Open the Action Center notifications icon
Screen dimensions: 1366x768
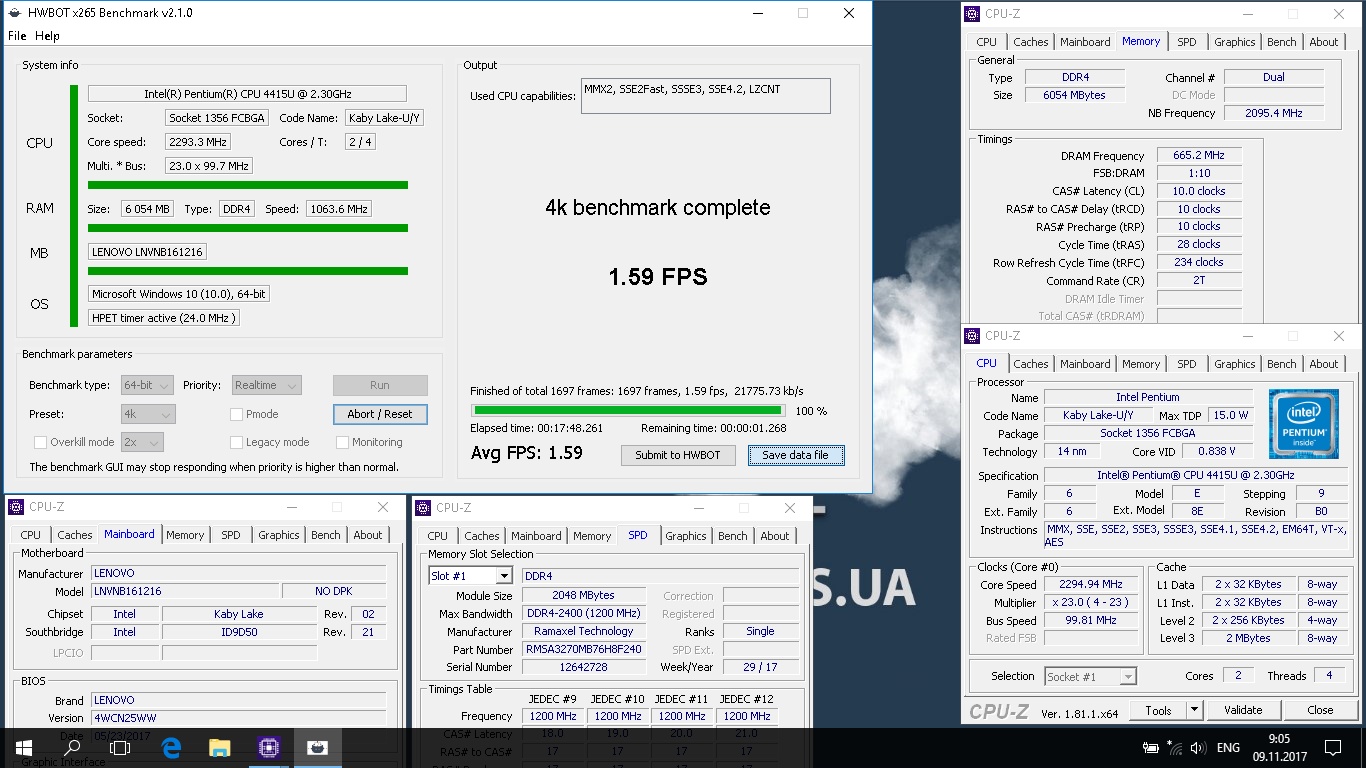coord(1332,747)
